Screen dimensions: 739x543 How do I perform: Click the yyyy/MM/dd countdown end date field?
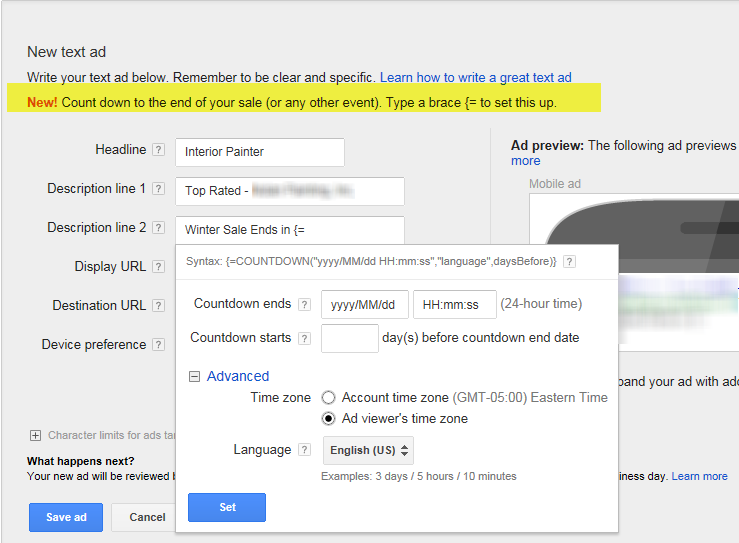pos(364,304)
